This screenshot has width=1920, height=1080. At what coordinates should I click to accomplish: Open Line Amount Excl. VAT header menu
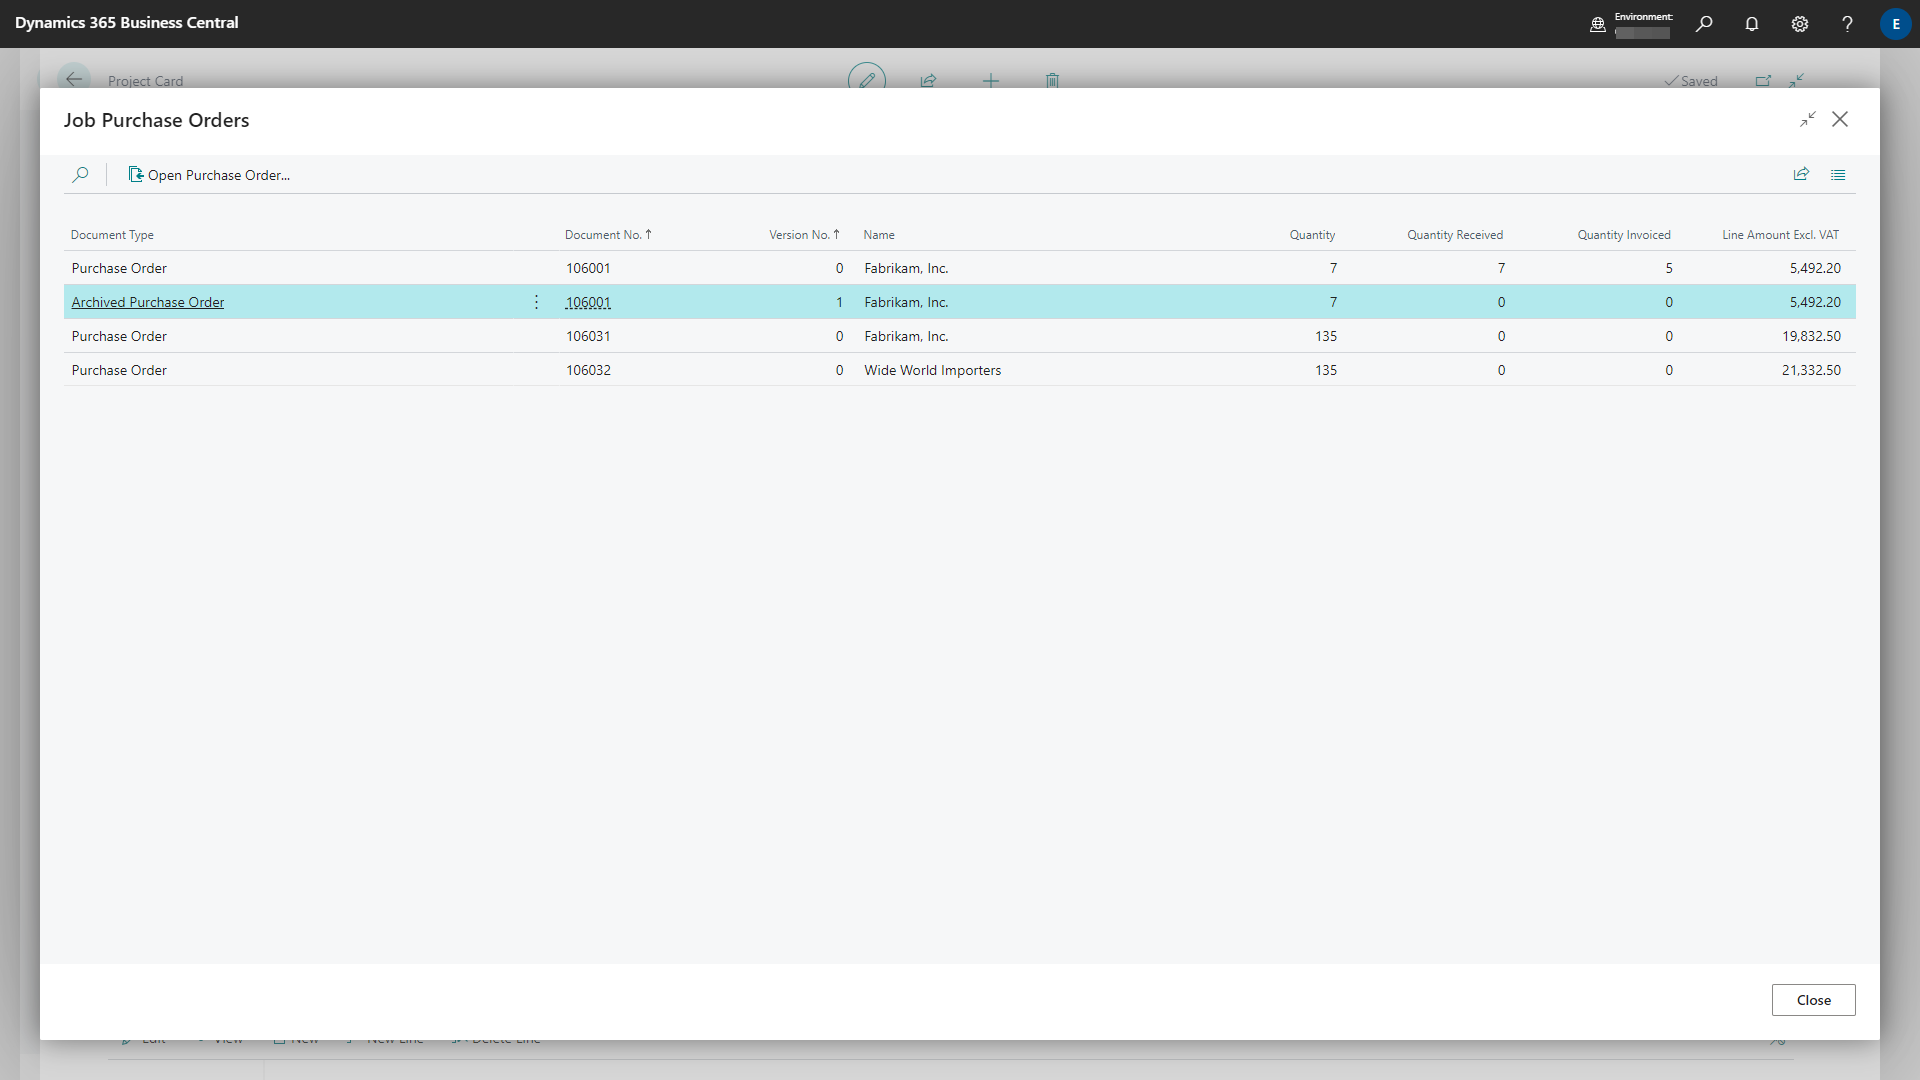click(1780, 235)
